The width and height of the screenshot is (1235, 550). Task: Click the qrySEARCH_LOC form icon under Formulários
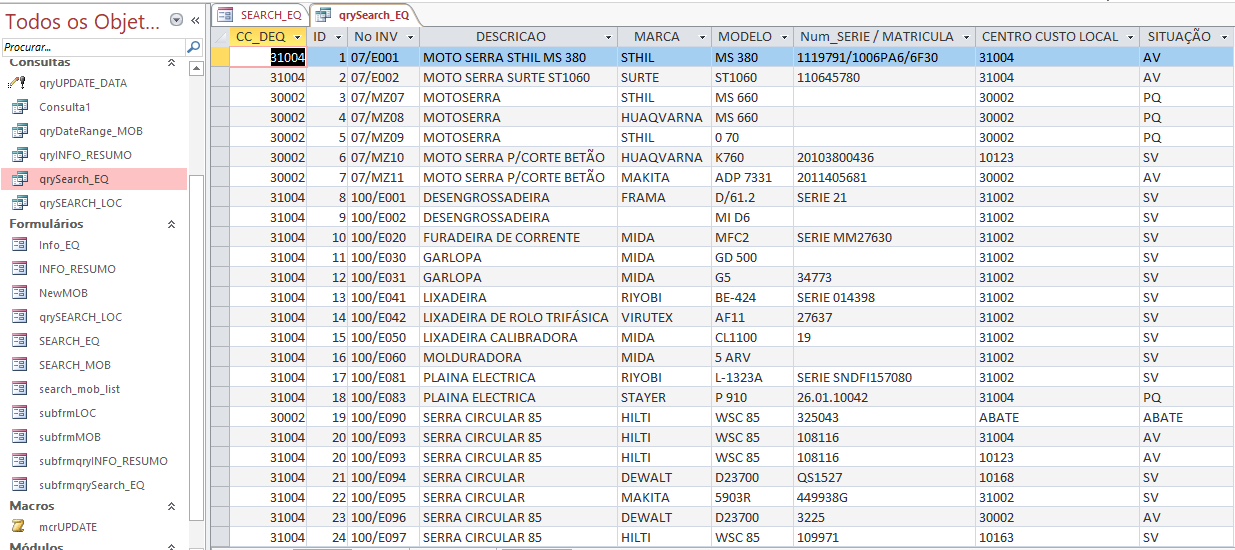click(x=19, y=317)
